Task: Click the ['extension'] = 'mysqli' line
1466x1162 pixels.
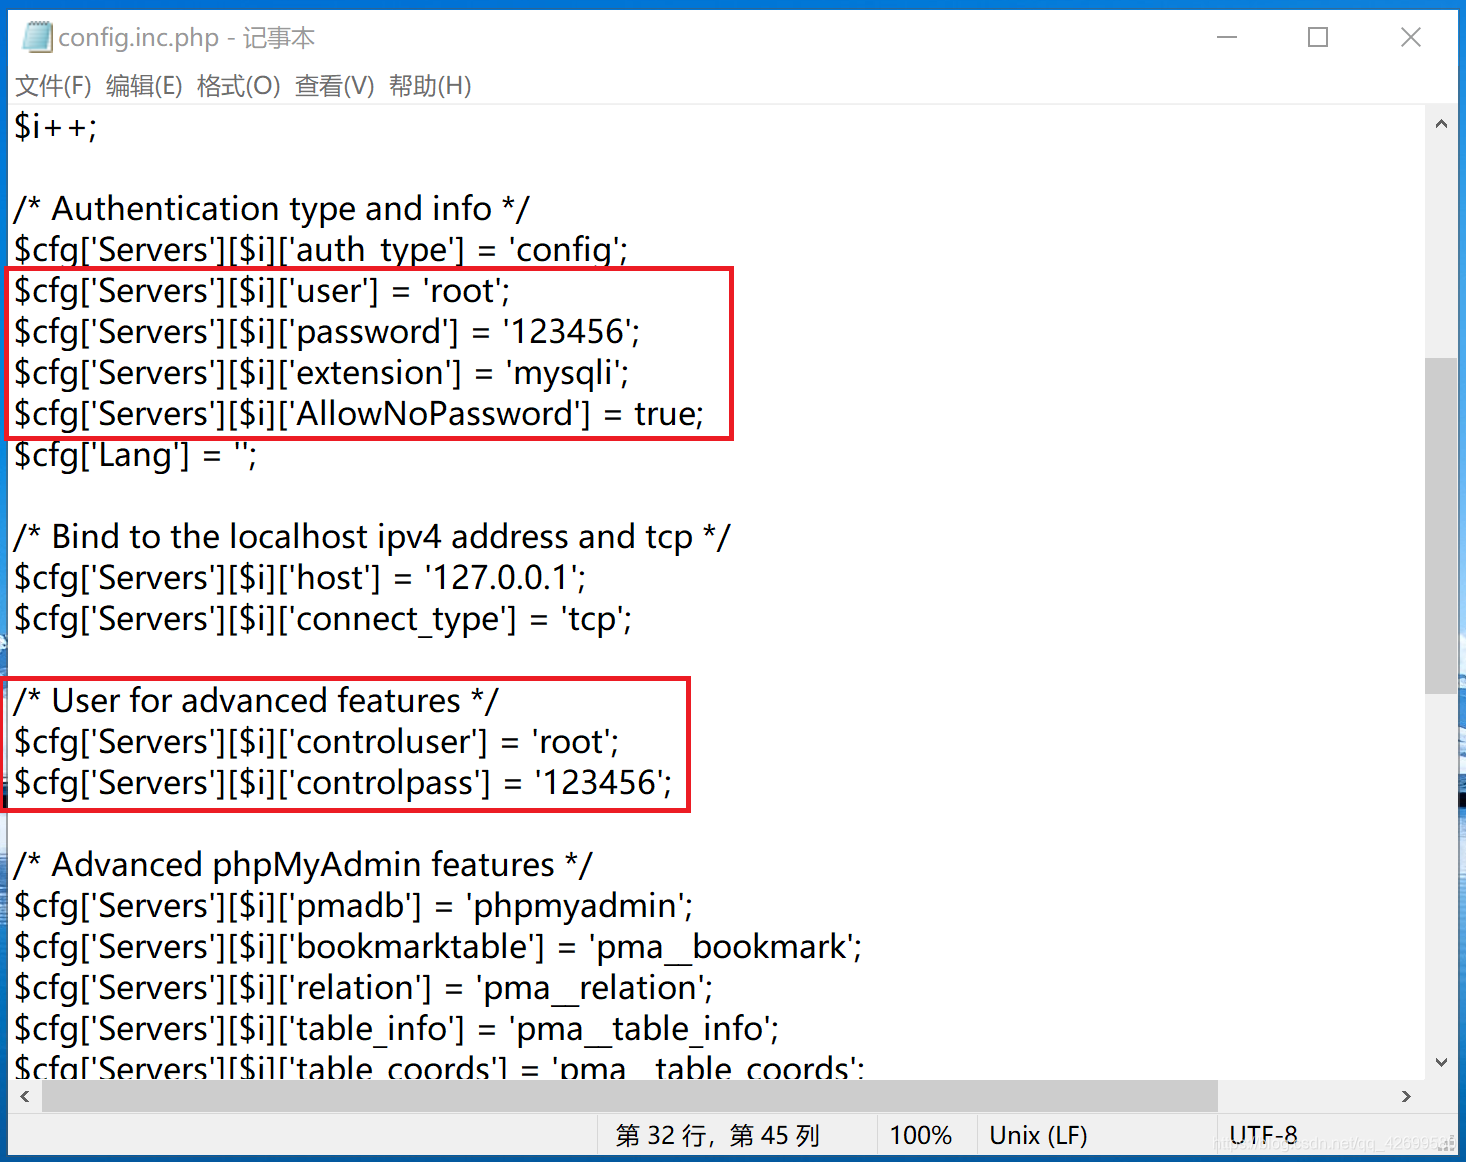Action: [x=322, y=373]
